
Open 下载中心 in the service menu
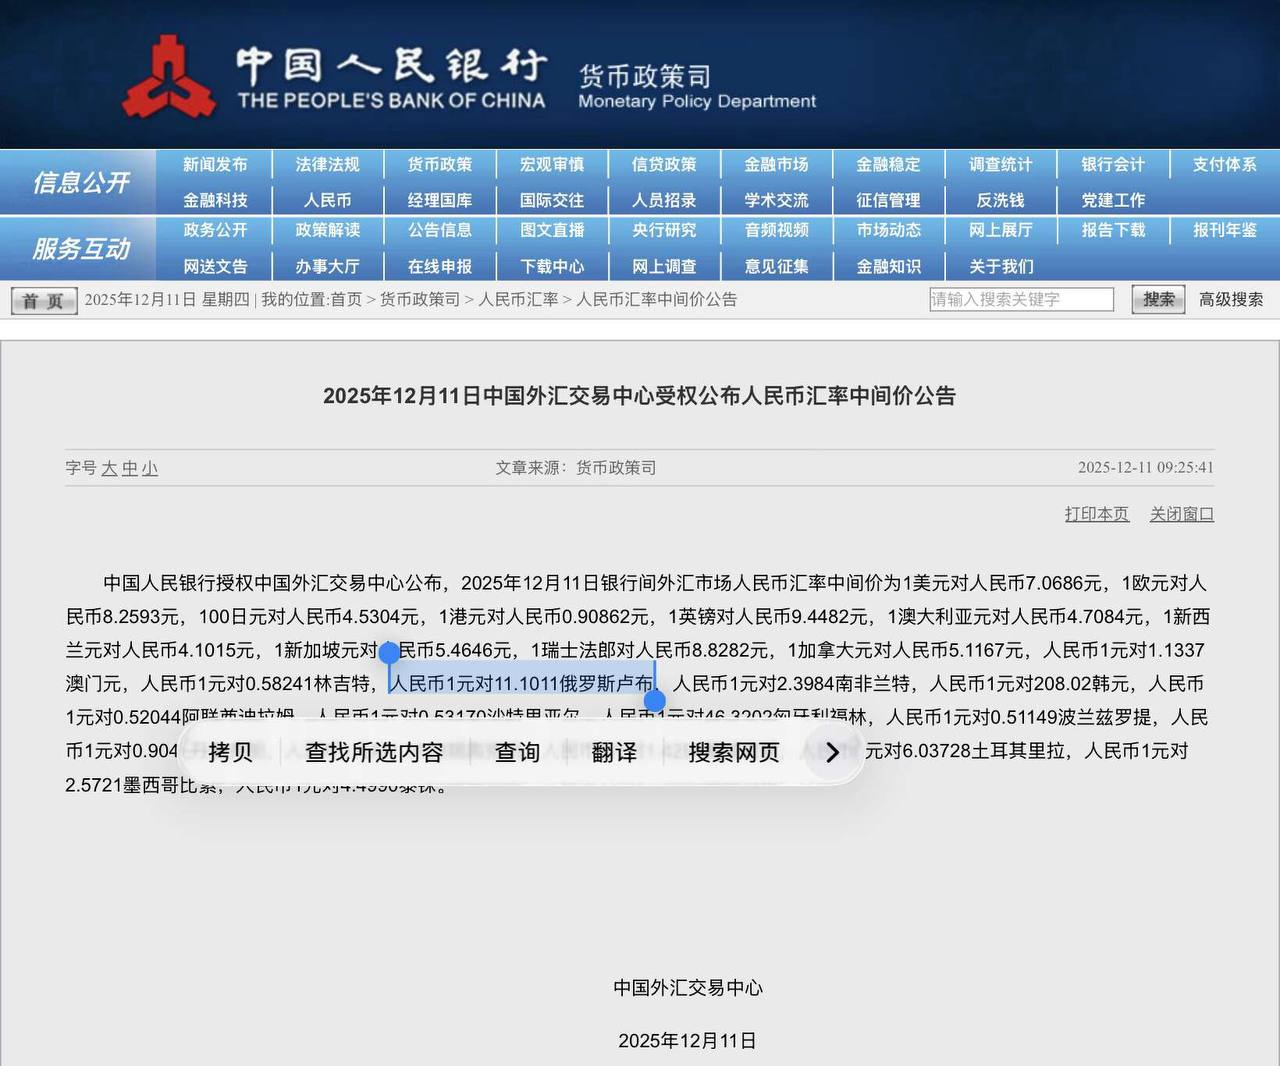pos(551,267)
